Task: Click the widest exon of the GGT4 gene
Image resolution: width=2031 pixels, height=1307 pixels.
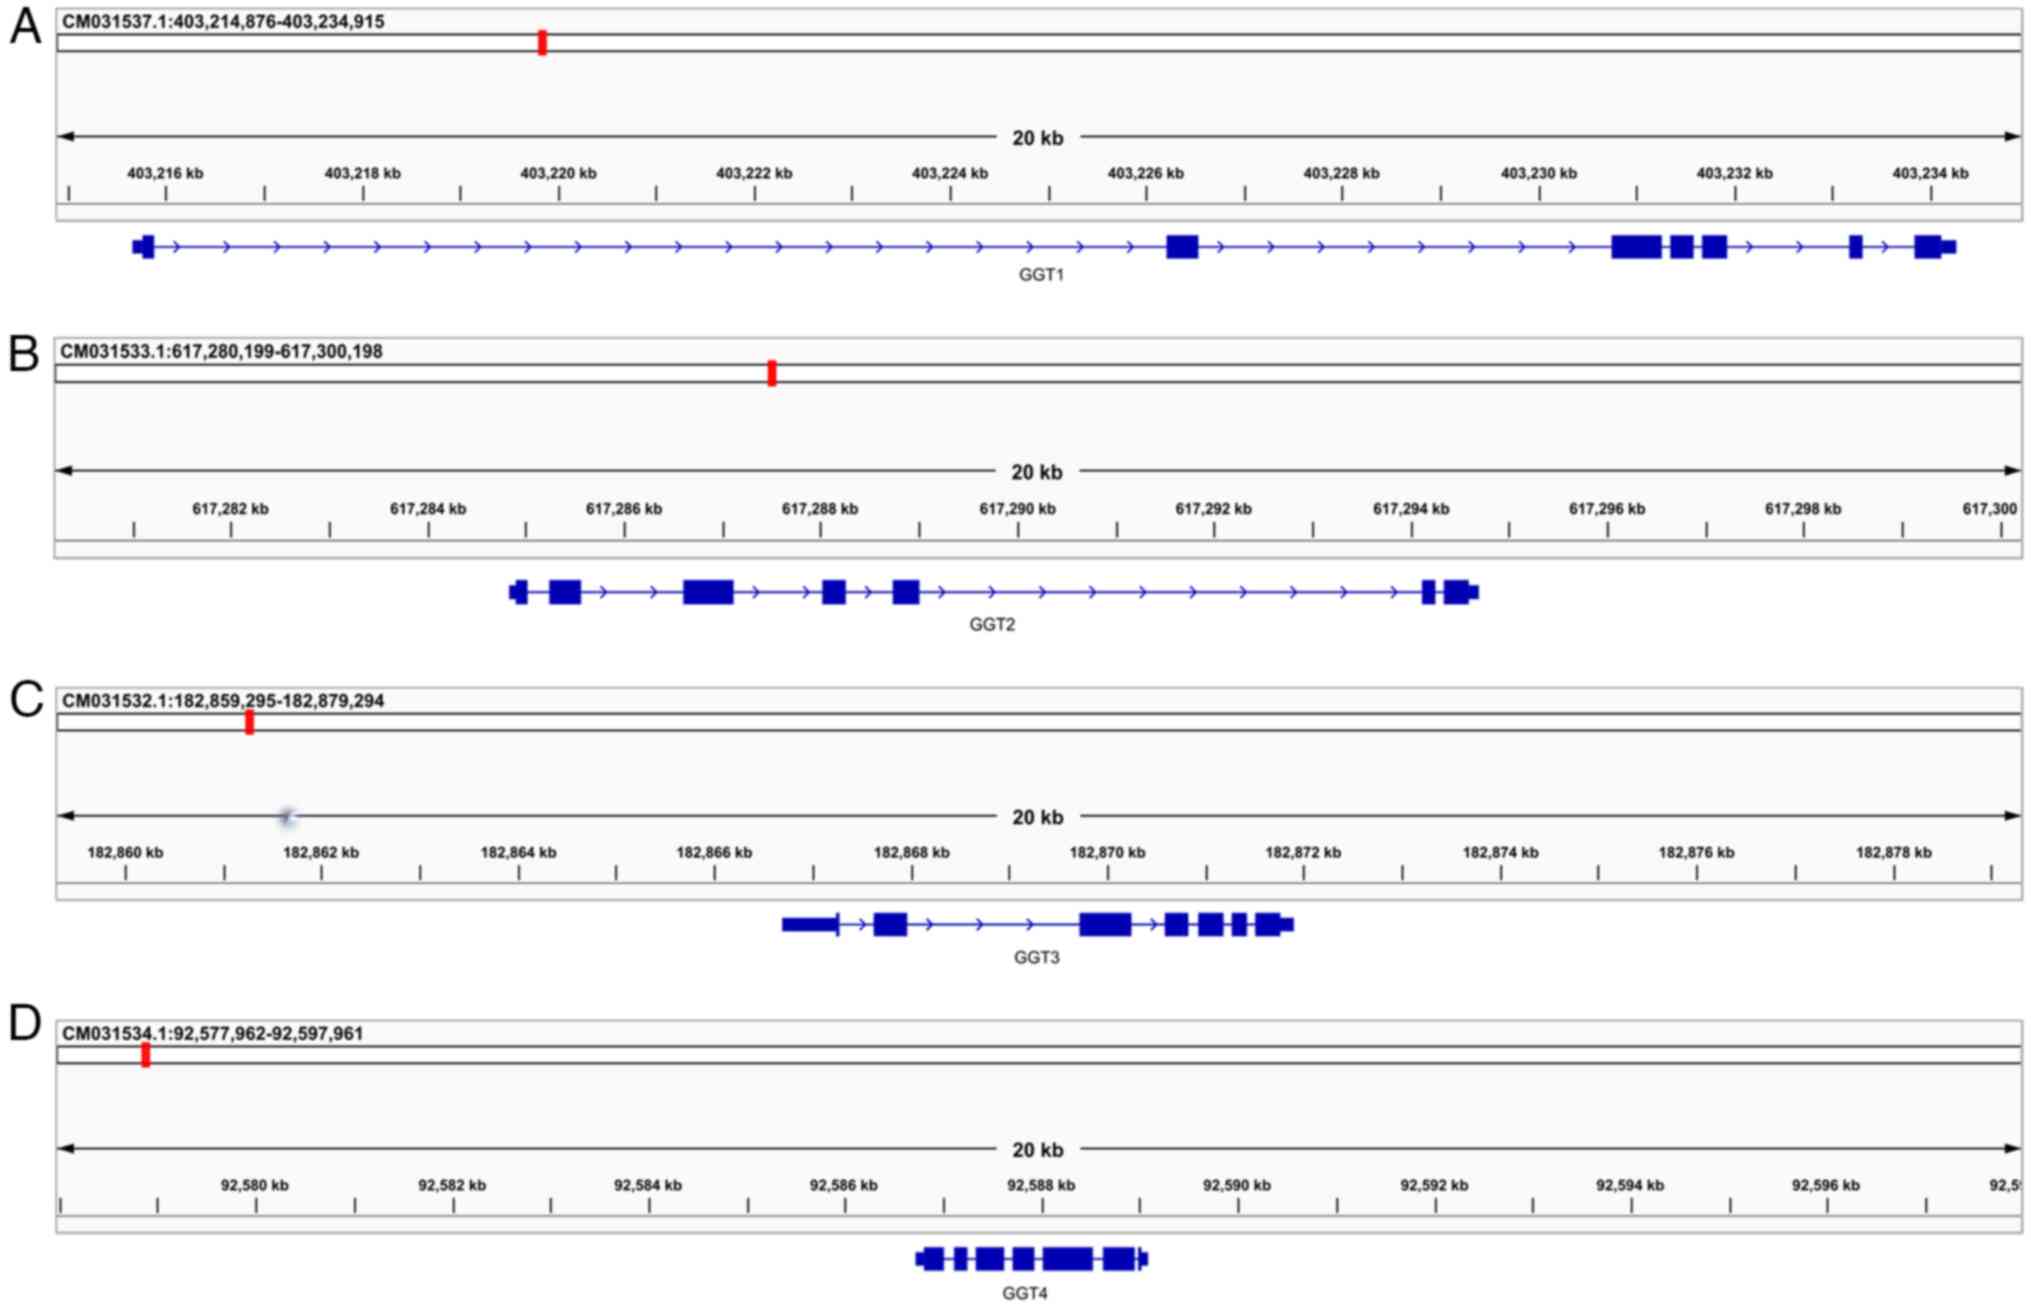Action: tap(1067, 1259)
